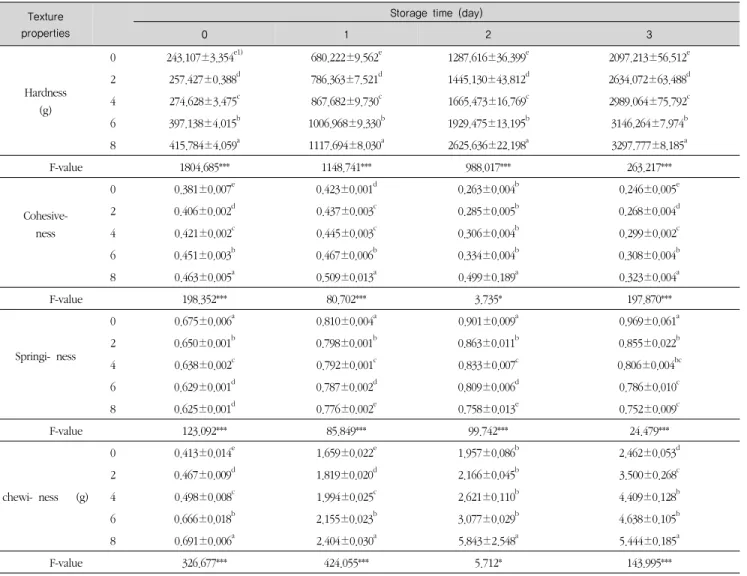The image size is (747, 576).
Task: Select hardness value 1287.616±36.399
Action: click(488, 57)
